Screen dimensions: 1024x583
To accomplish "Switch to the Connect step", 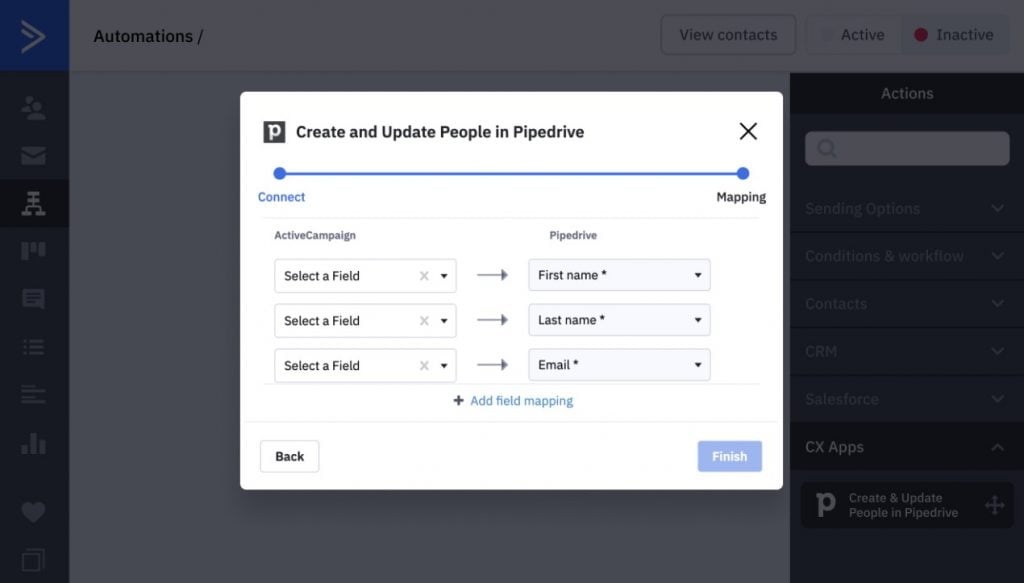I will point(281,197).
